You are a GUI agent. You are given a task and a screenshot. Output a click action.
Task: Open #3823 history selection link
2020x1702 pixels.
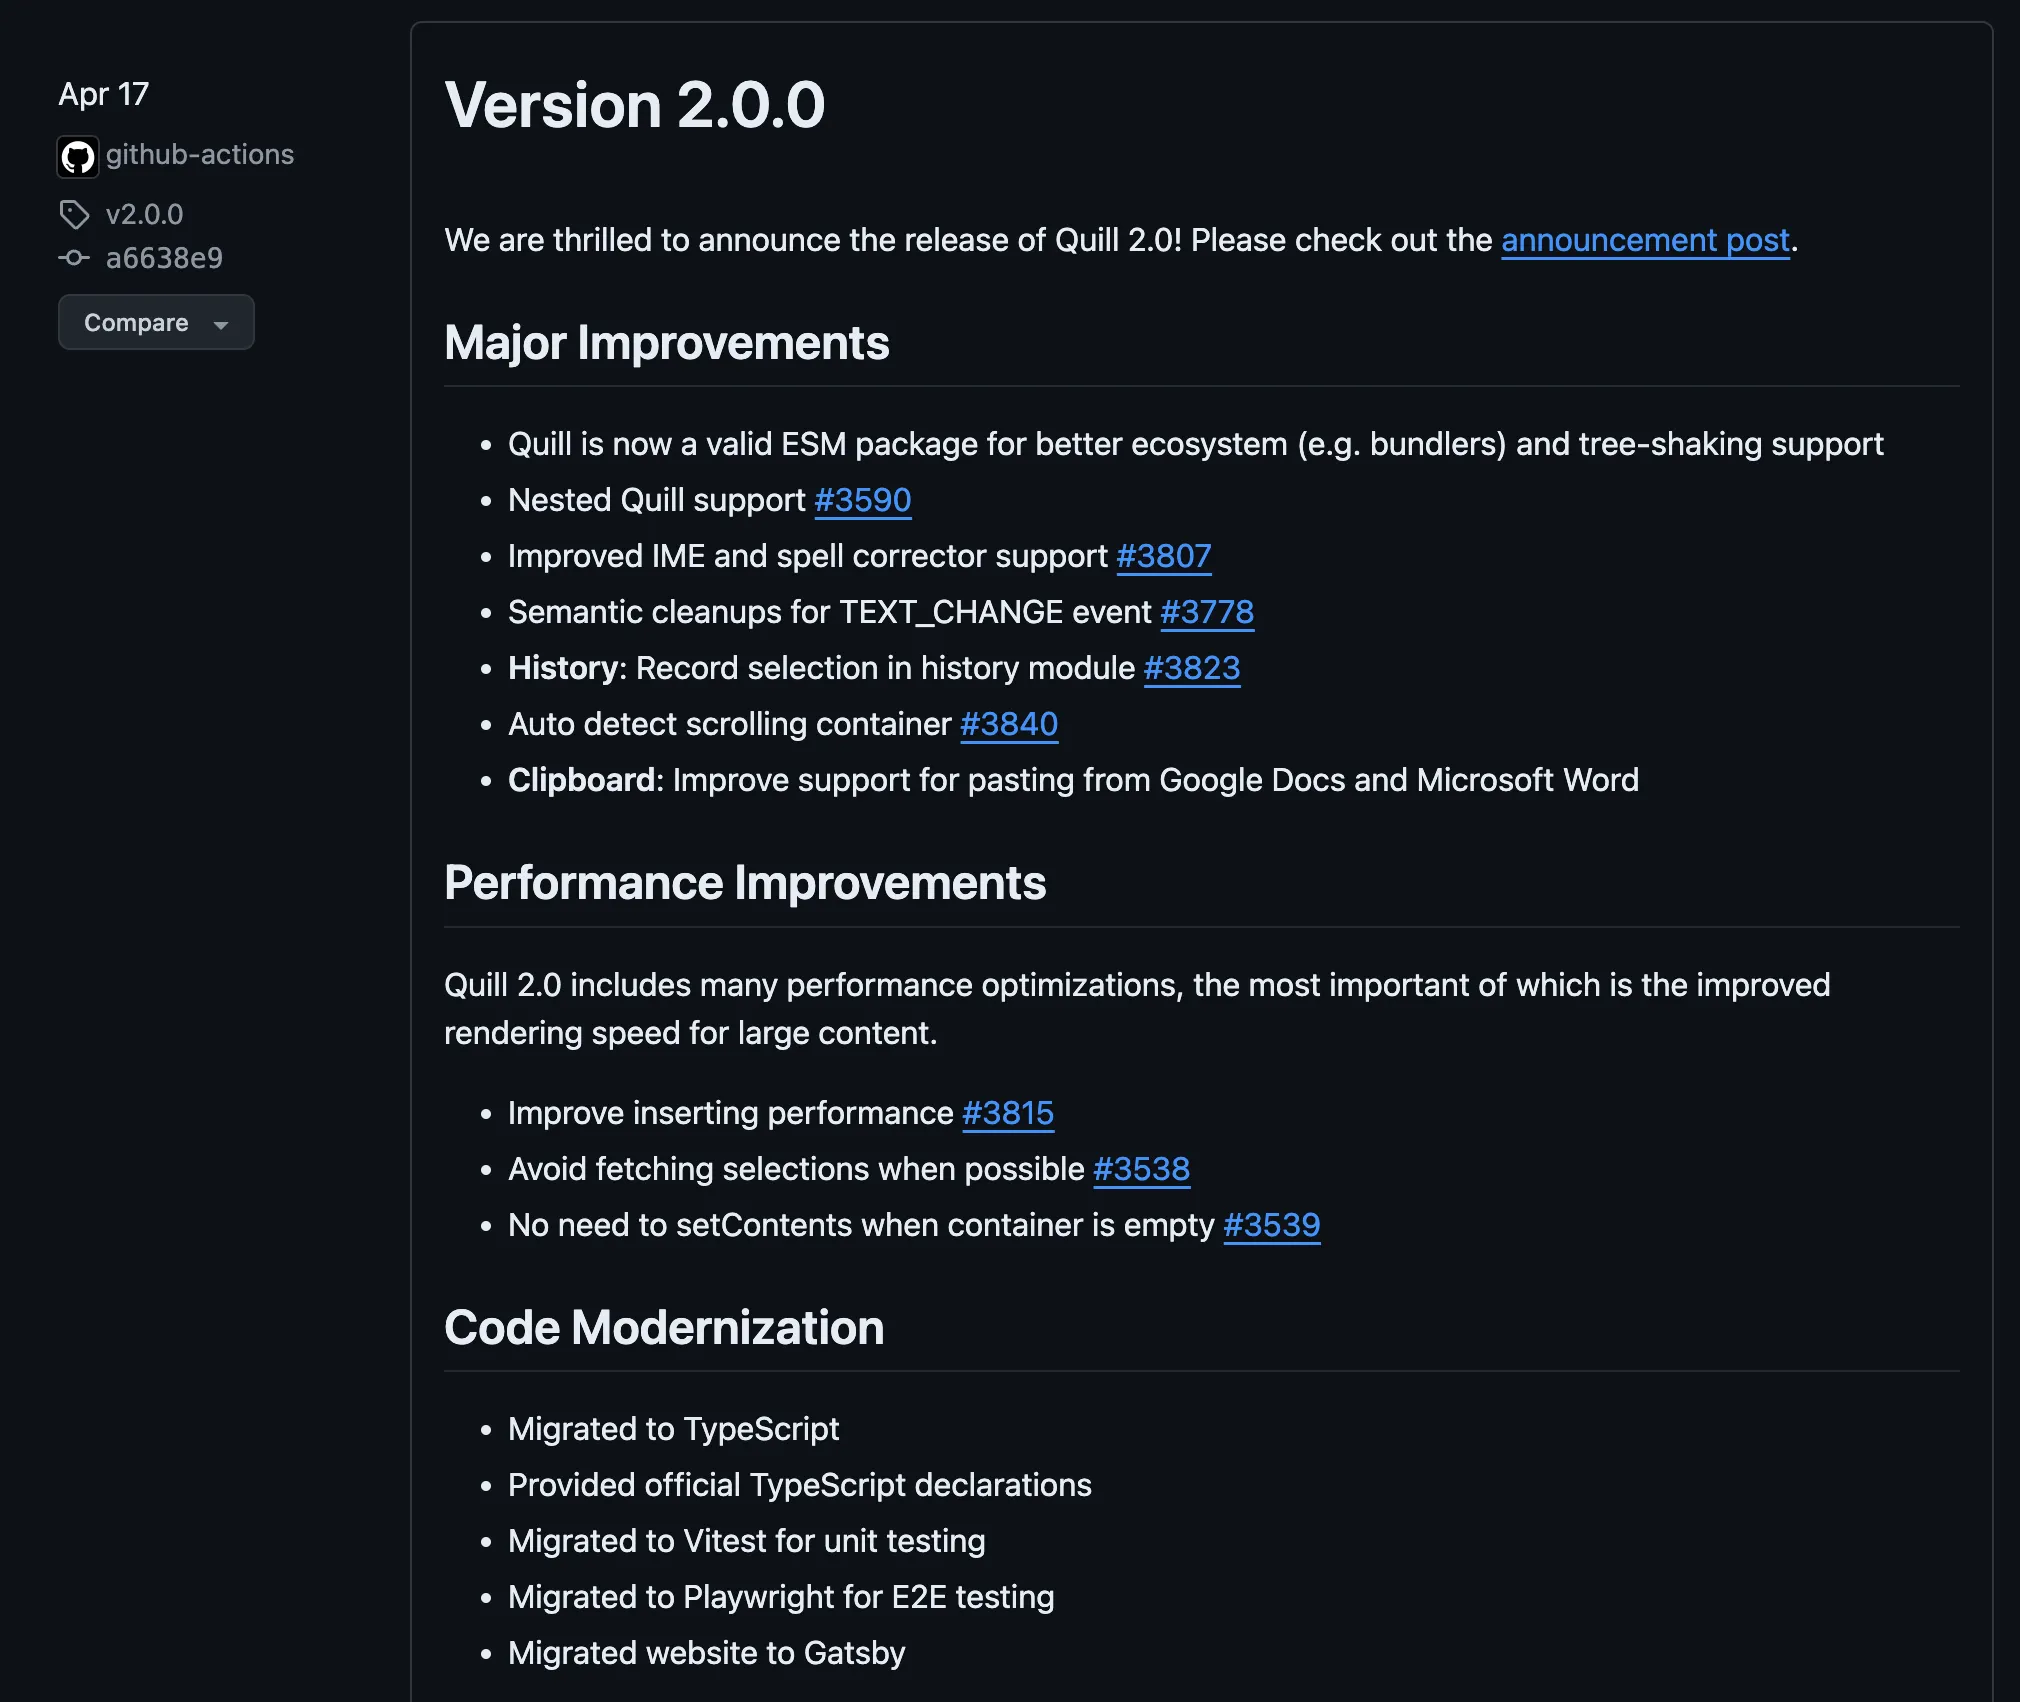coord(1191,668)
